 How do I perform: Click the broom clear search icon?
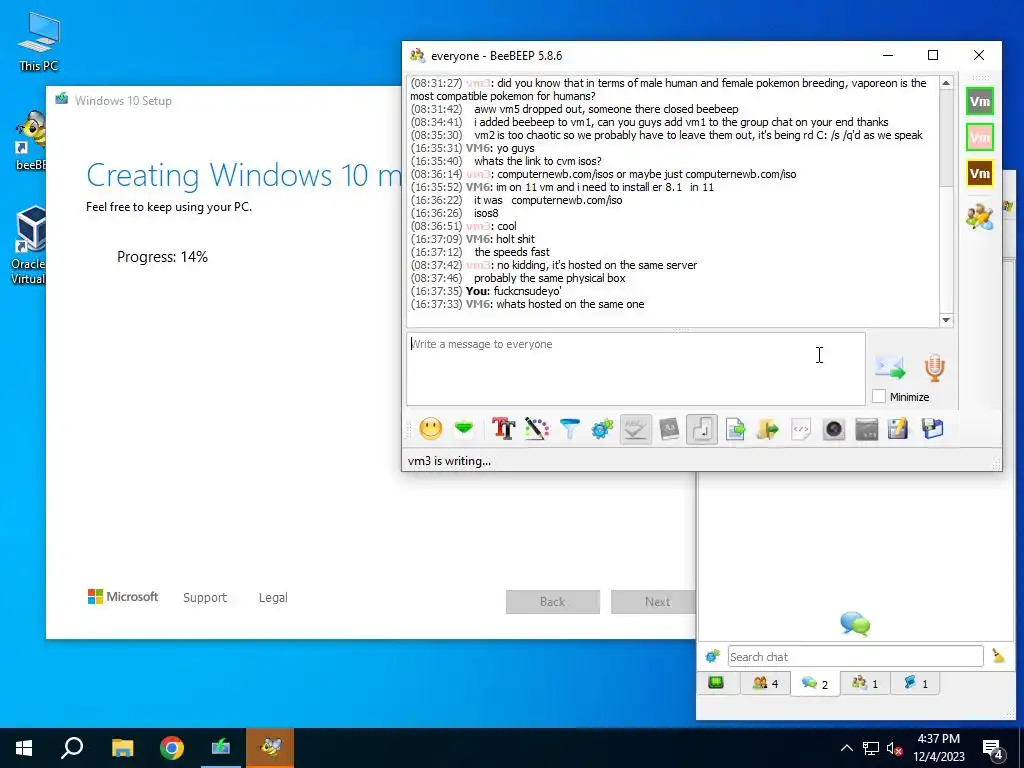click(x=998, y=656)
